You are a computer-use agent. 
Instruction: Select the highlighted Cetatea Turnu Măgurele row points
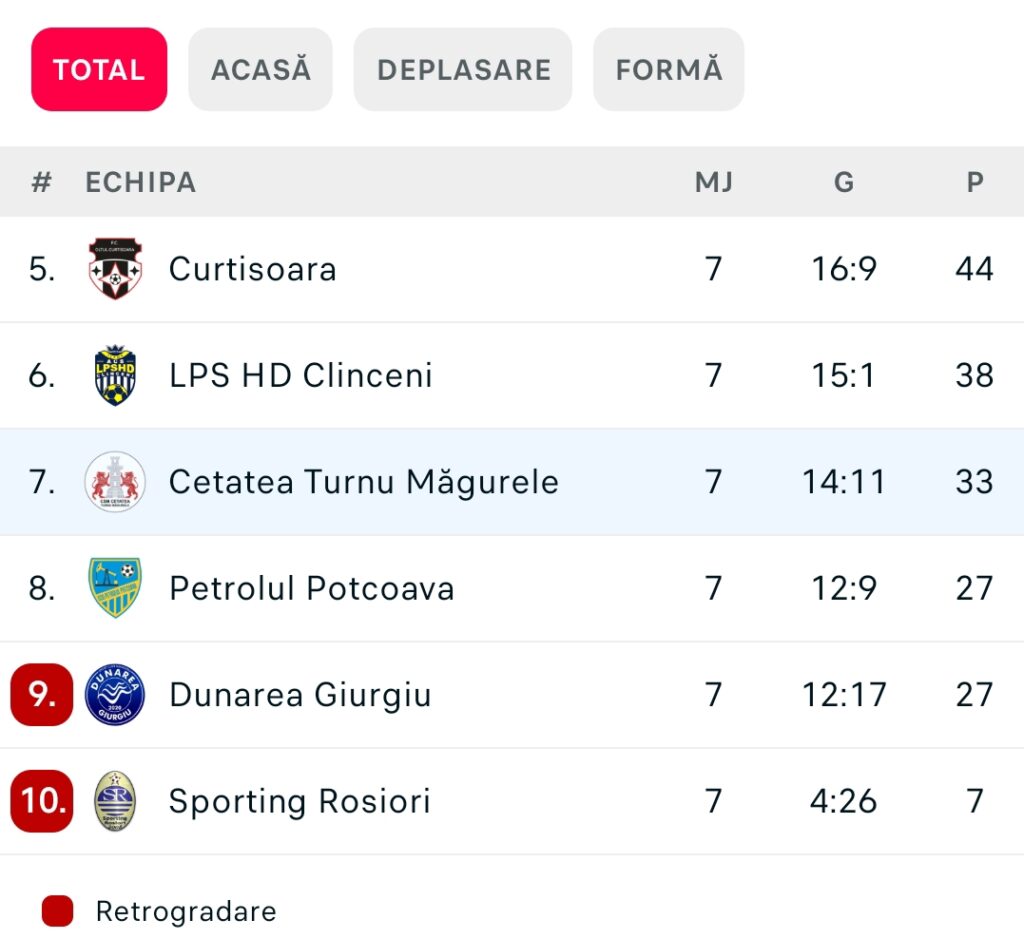pos(974,482)
